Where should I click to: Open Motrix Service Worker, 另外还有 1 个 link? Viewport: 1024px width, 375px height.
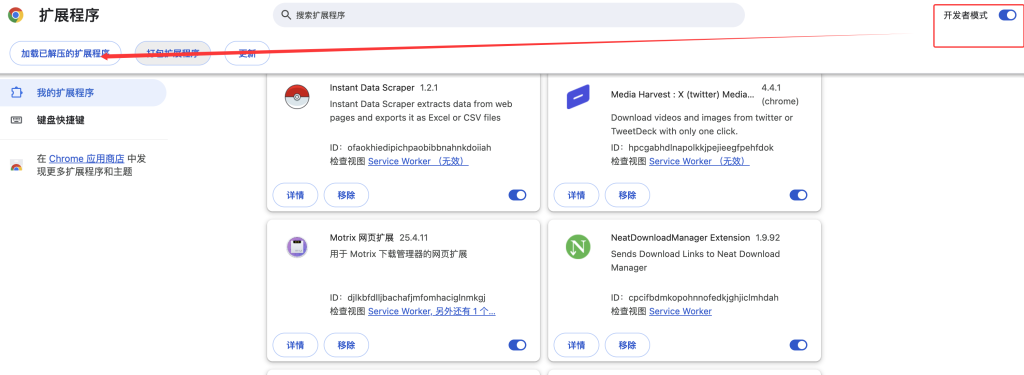tap(432, 312)
